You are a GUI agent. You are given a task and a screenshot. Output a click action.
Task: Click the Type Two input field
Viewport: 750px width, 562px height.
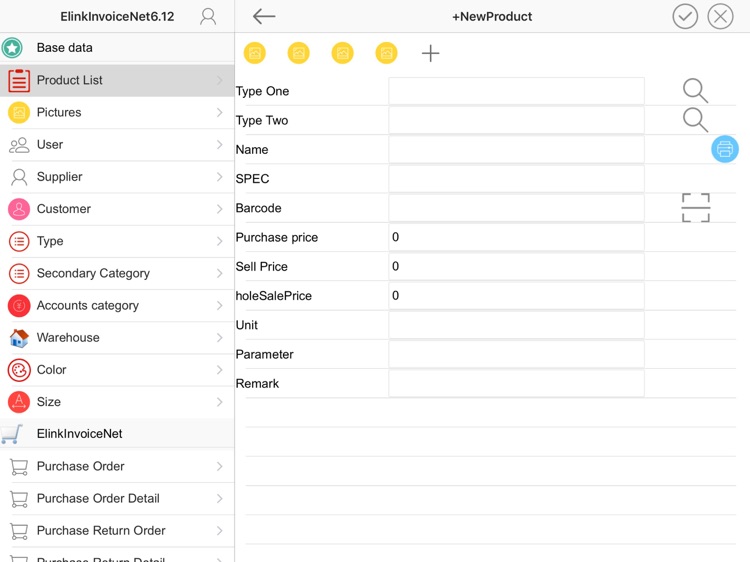pyautogui.click(x=516, y=120)
